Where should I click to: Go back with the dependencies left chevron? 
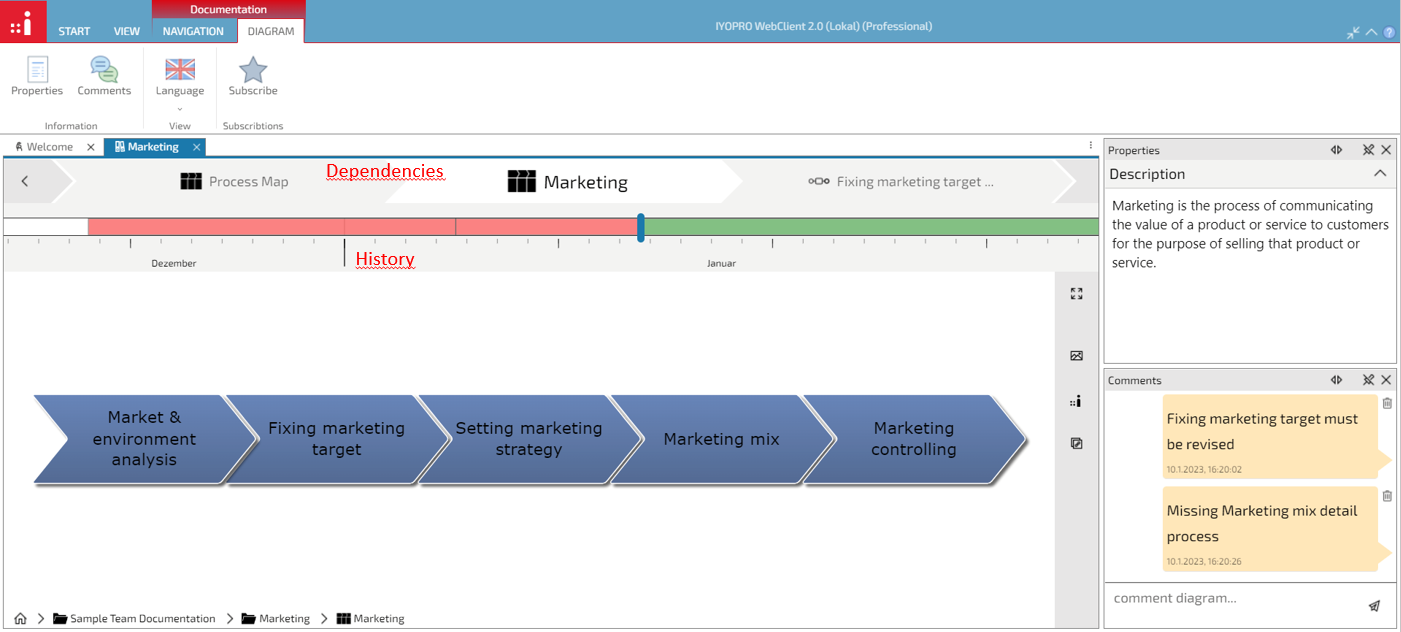coord(25,181)
